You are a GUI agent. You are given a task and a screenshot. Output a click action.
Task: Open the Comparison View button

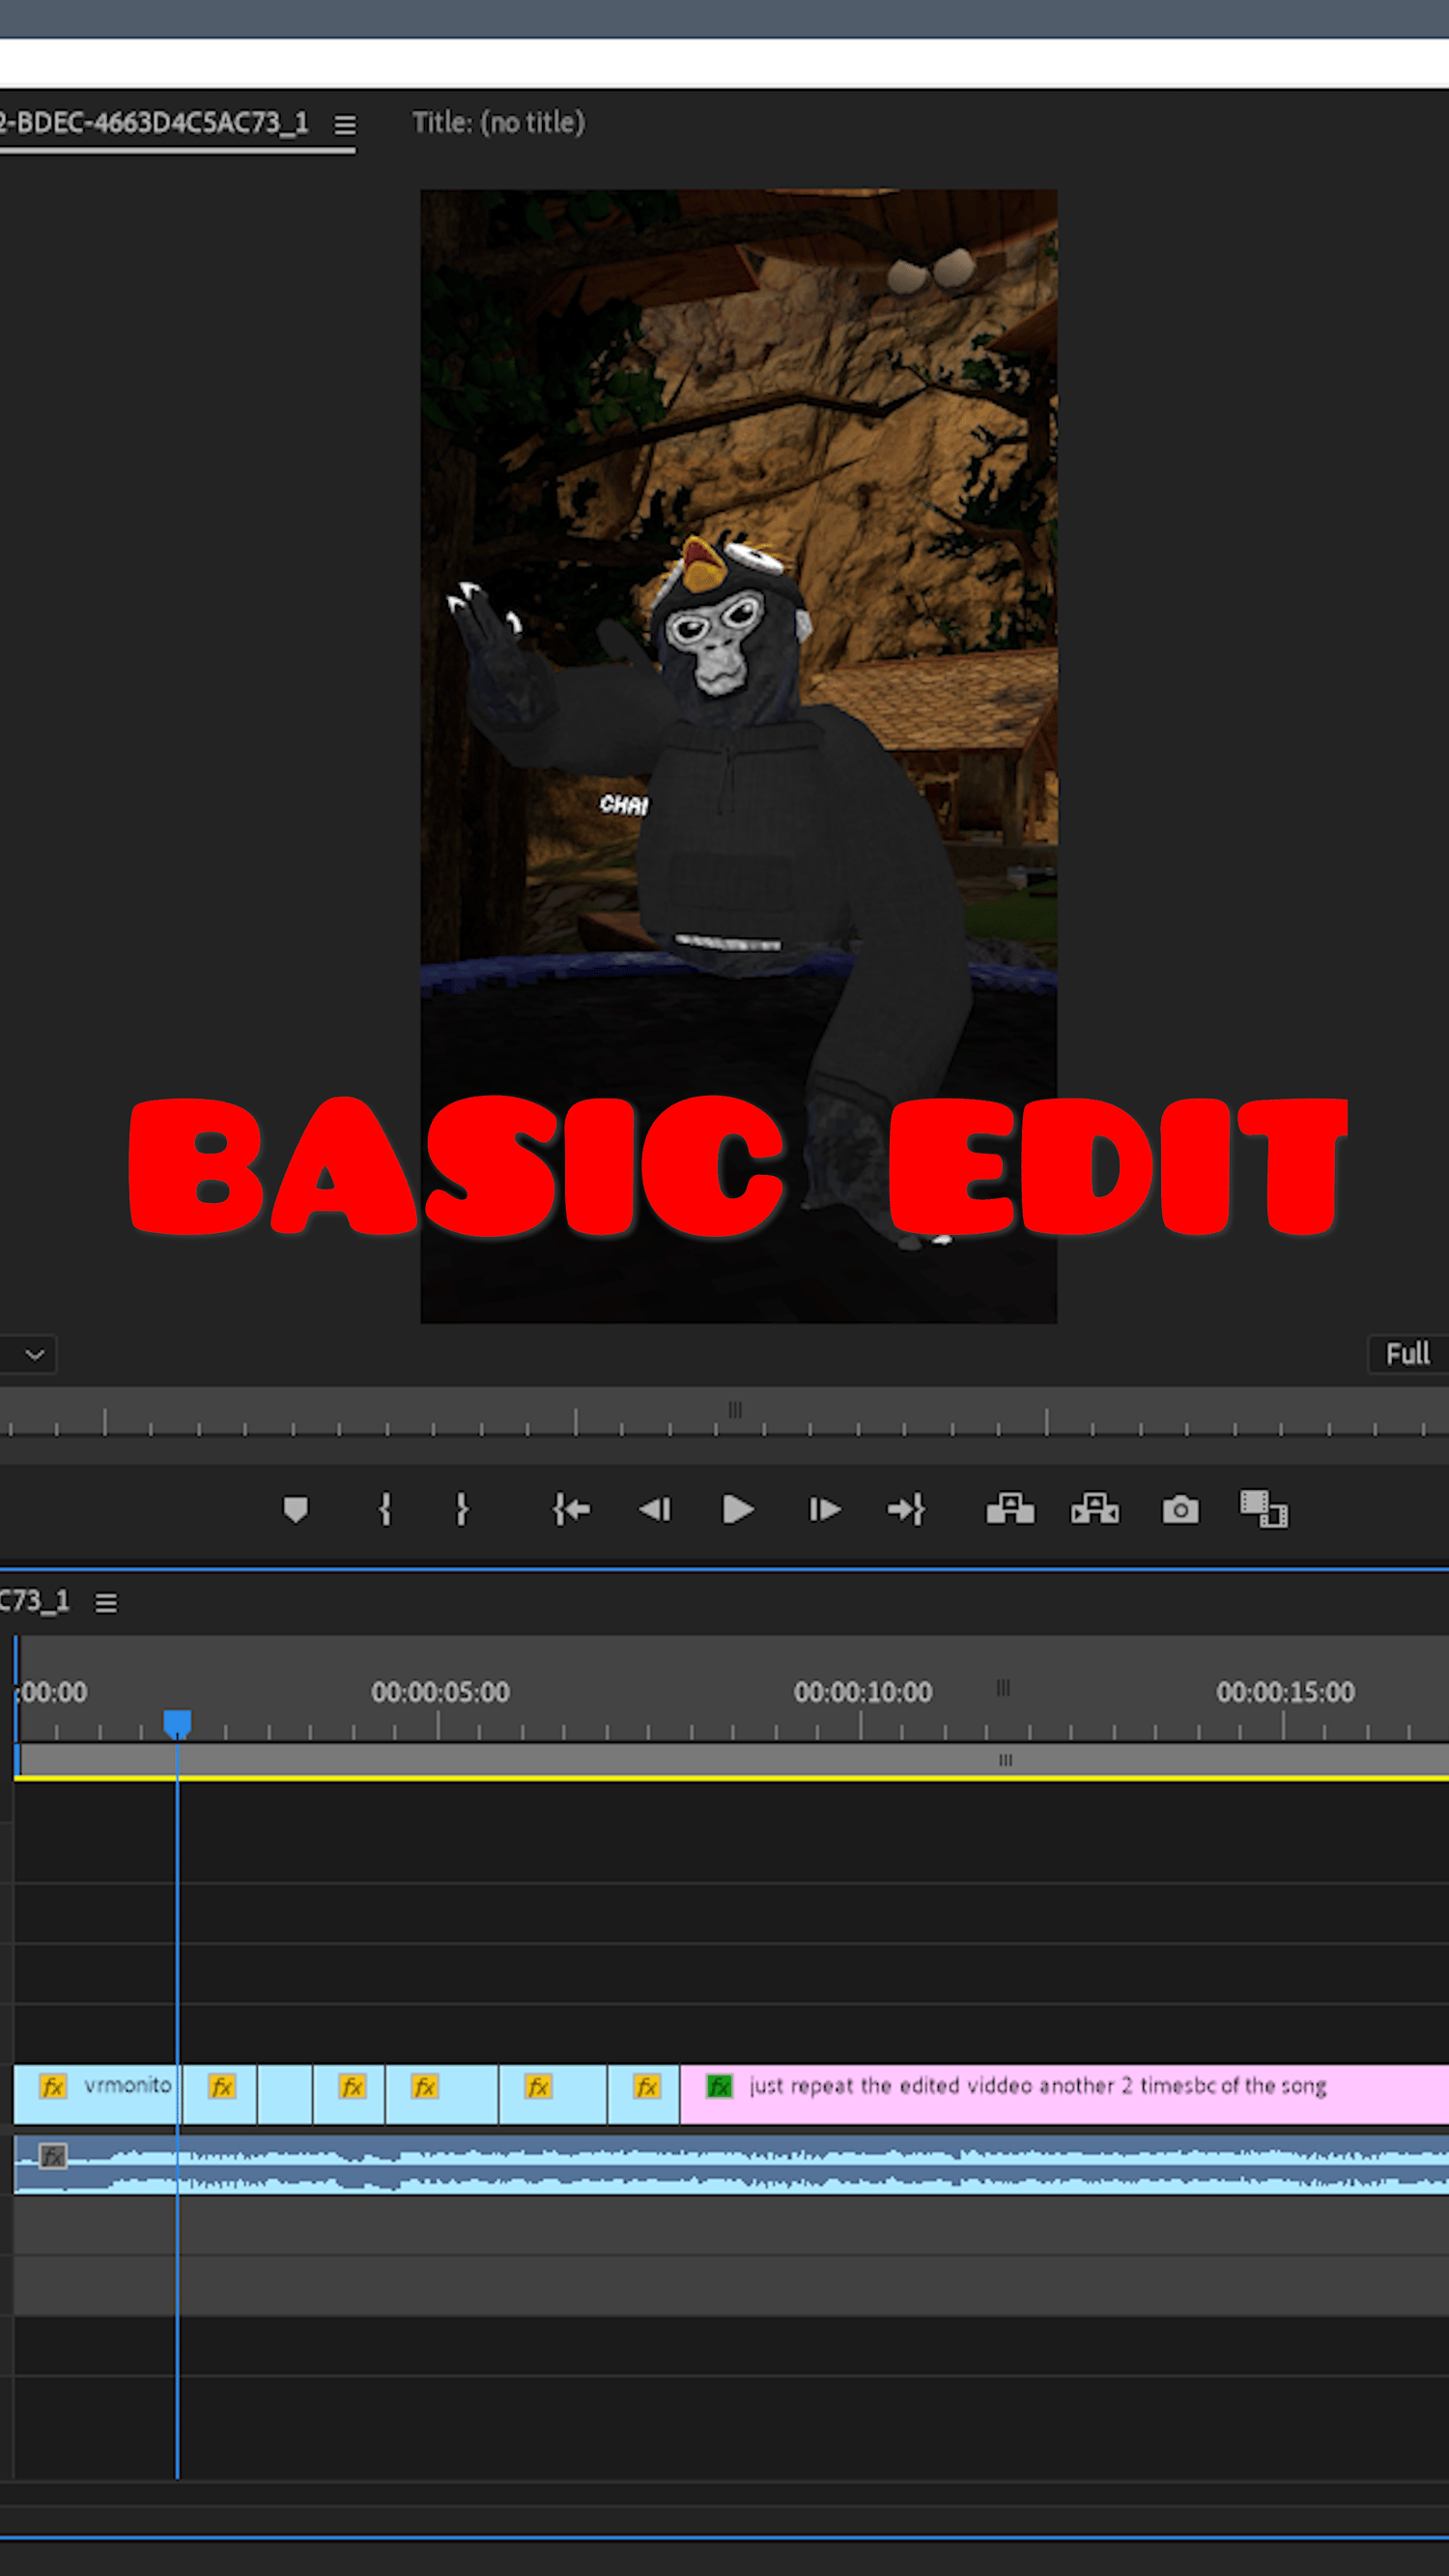[1264, 1509]
